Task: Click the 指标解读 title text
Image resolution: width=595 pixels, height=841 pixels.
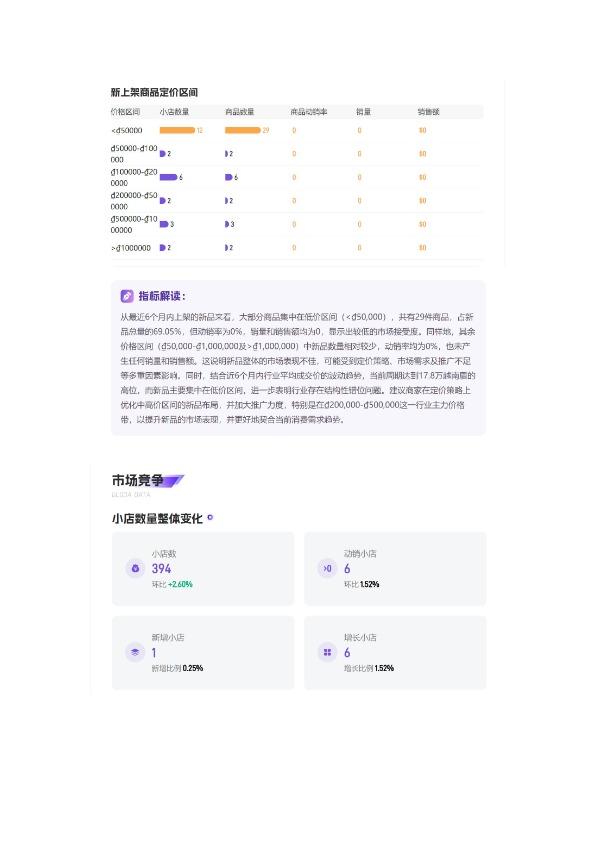Action: click(x=162, y=296)
